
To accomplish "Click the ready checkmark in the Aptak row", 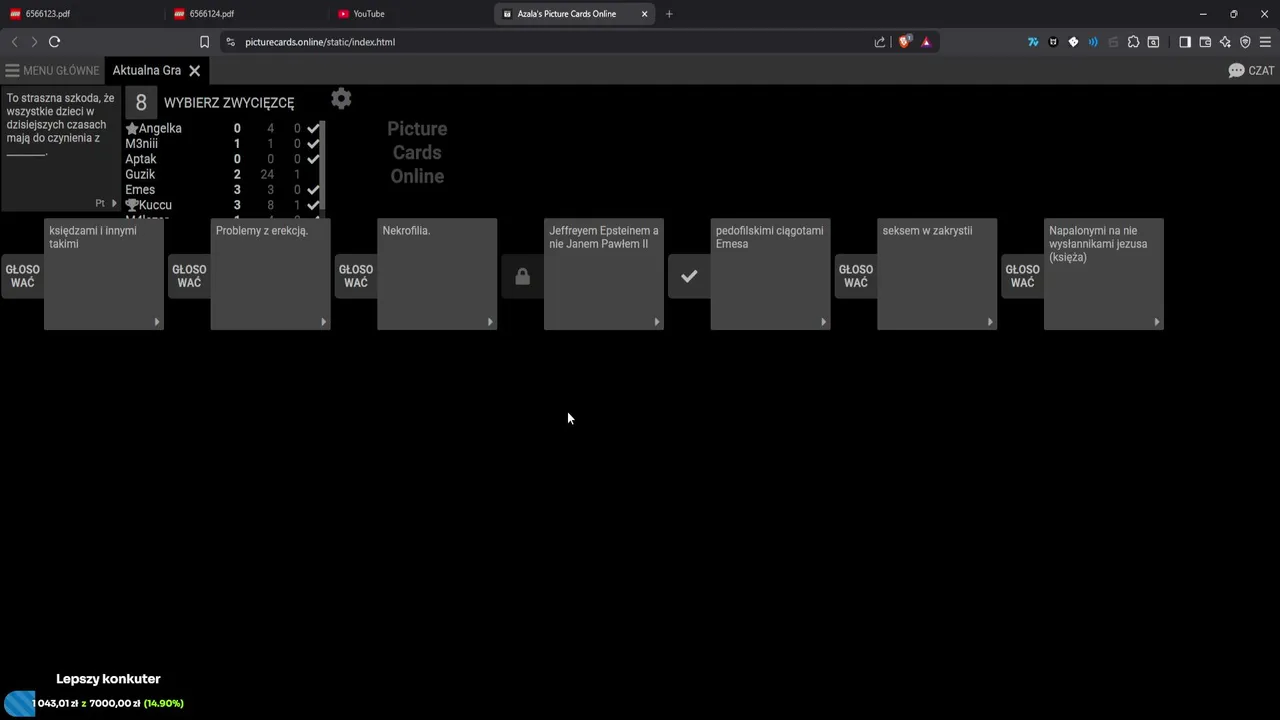I will pos(313,159).
